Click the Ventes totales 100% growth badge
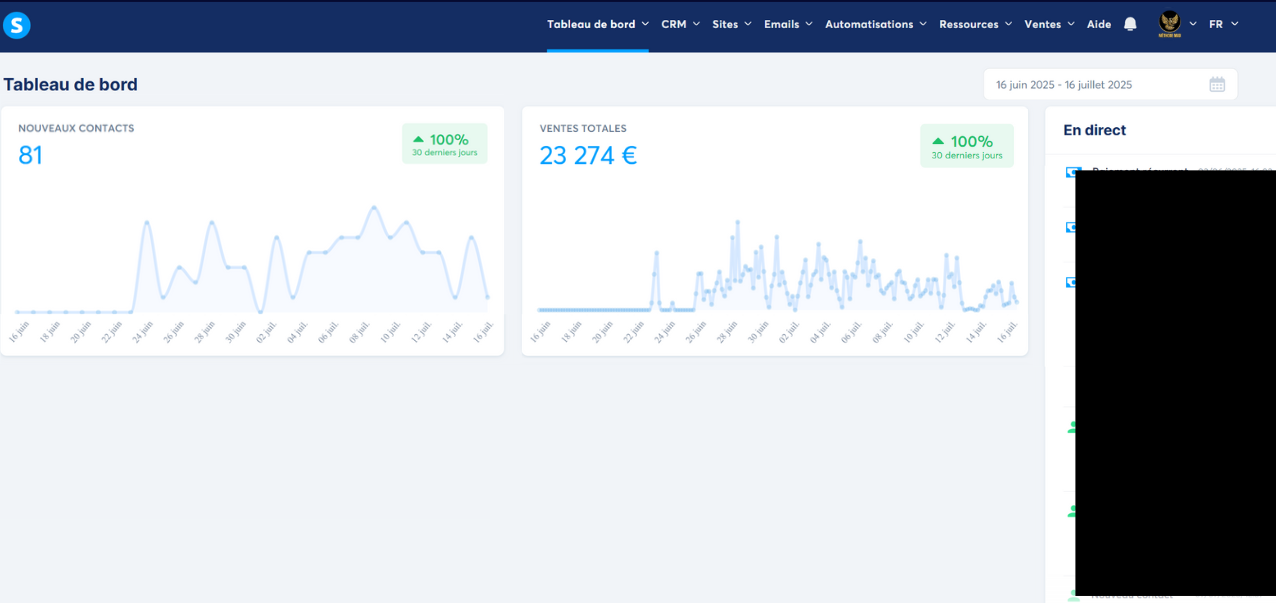The image size is (1276, 603). coord(966,146)
